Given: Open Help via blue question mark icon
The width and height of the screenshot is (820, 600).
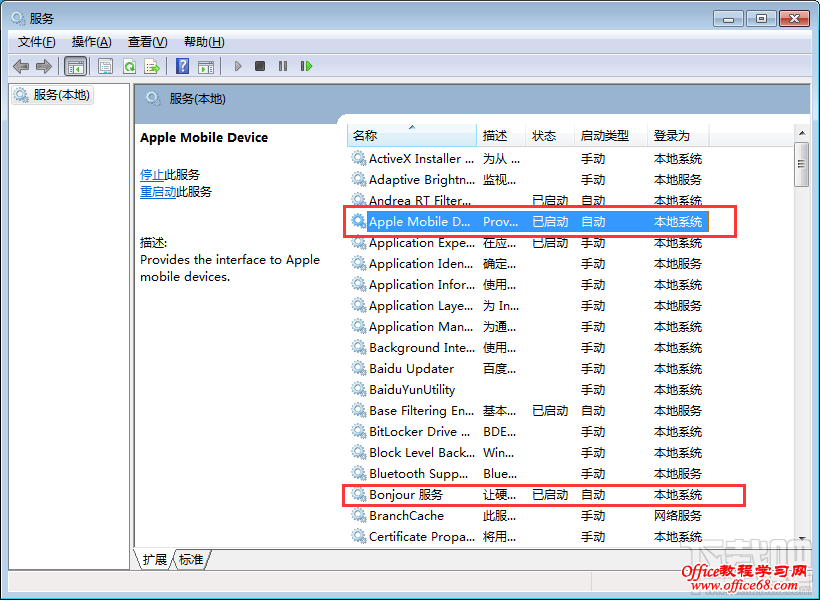Looking at the screenshot, I should [x=182, y=66].
